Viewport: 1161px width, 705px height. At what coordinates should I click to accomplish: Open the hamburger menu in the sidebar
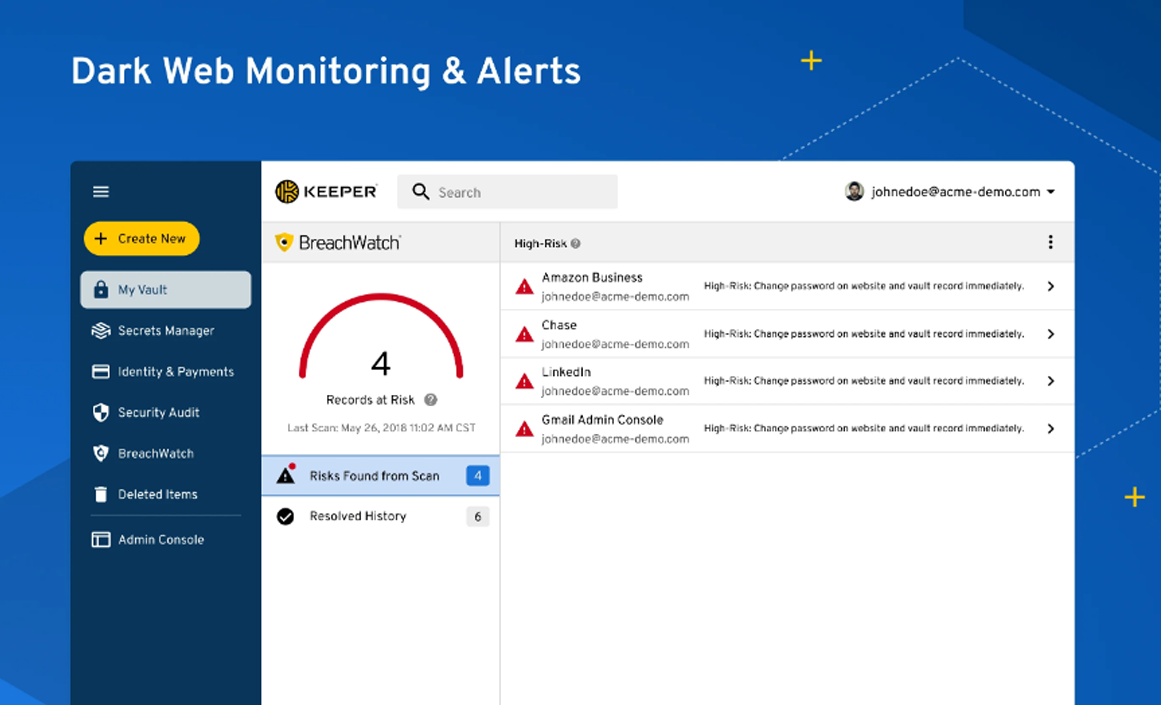pos(100,191)
